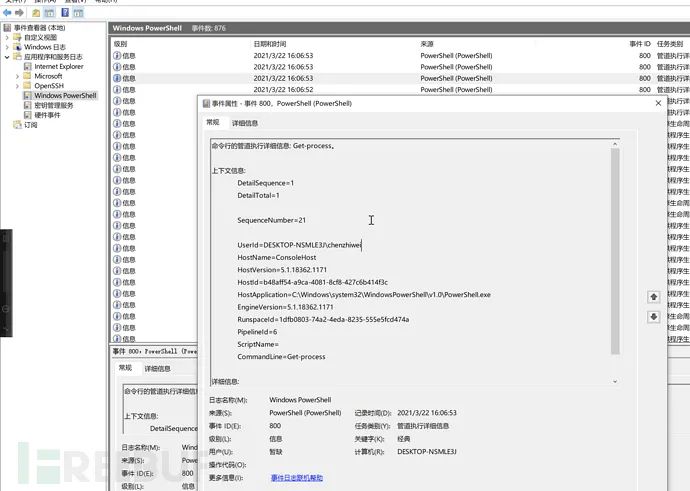The width and height of the screenshot is (690, 491).
Task: Select Windows PowerShell log in tree
Action: (x=65, y=95)
